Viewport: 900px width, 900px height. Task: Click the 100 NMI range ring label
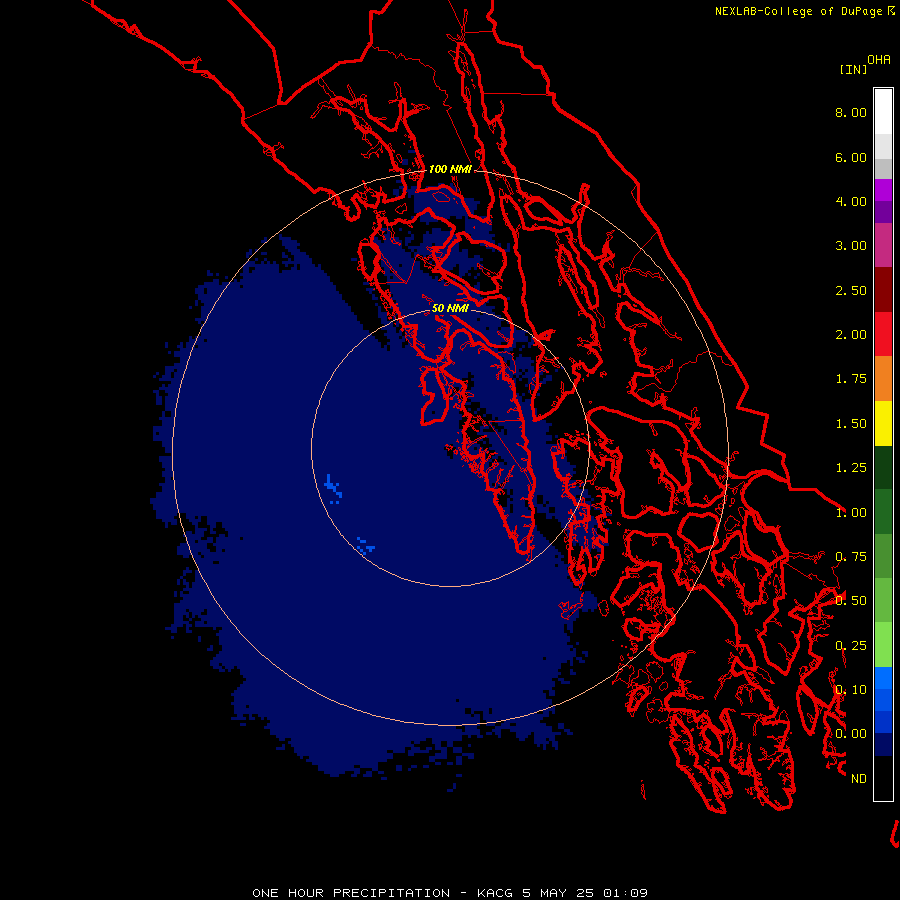tap(450, 169)
